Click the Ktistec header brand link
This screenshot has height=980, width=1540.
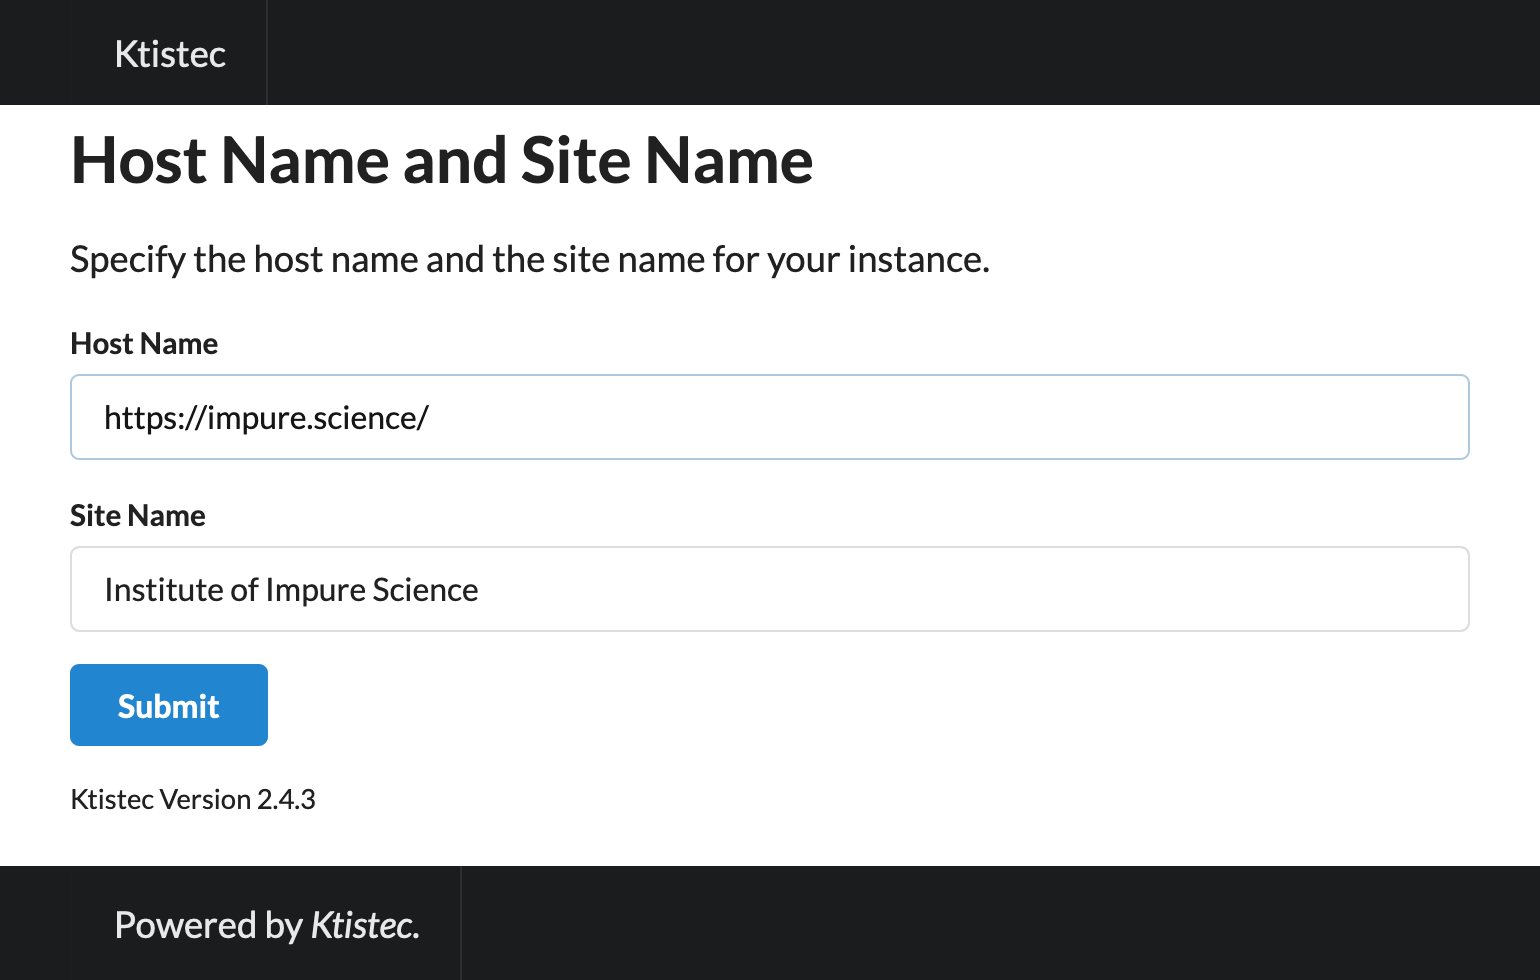pos(170,54)
